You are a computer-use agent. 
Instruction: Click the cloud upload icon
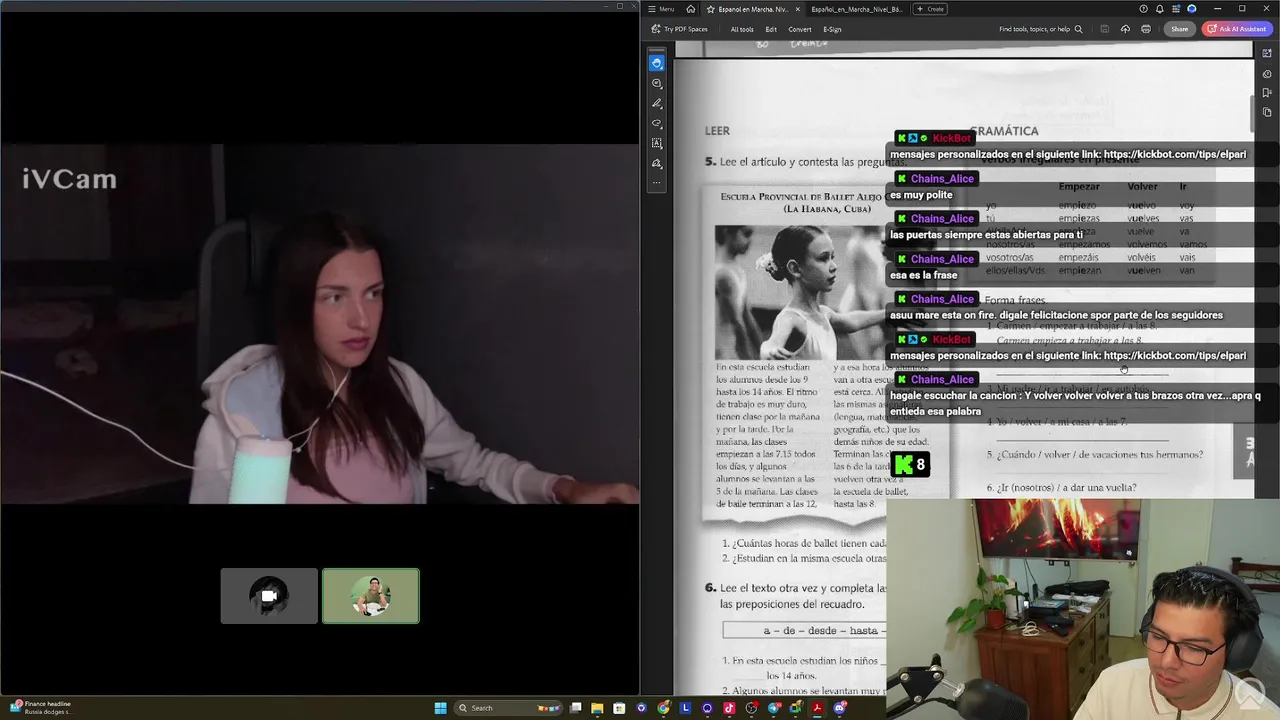(1125, 29)
